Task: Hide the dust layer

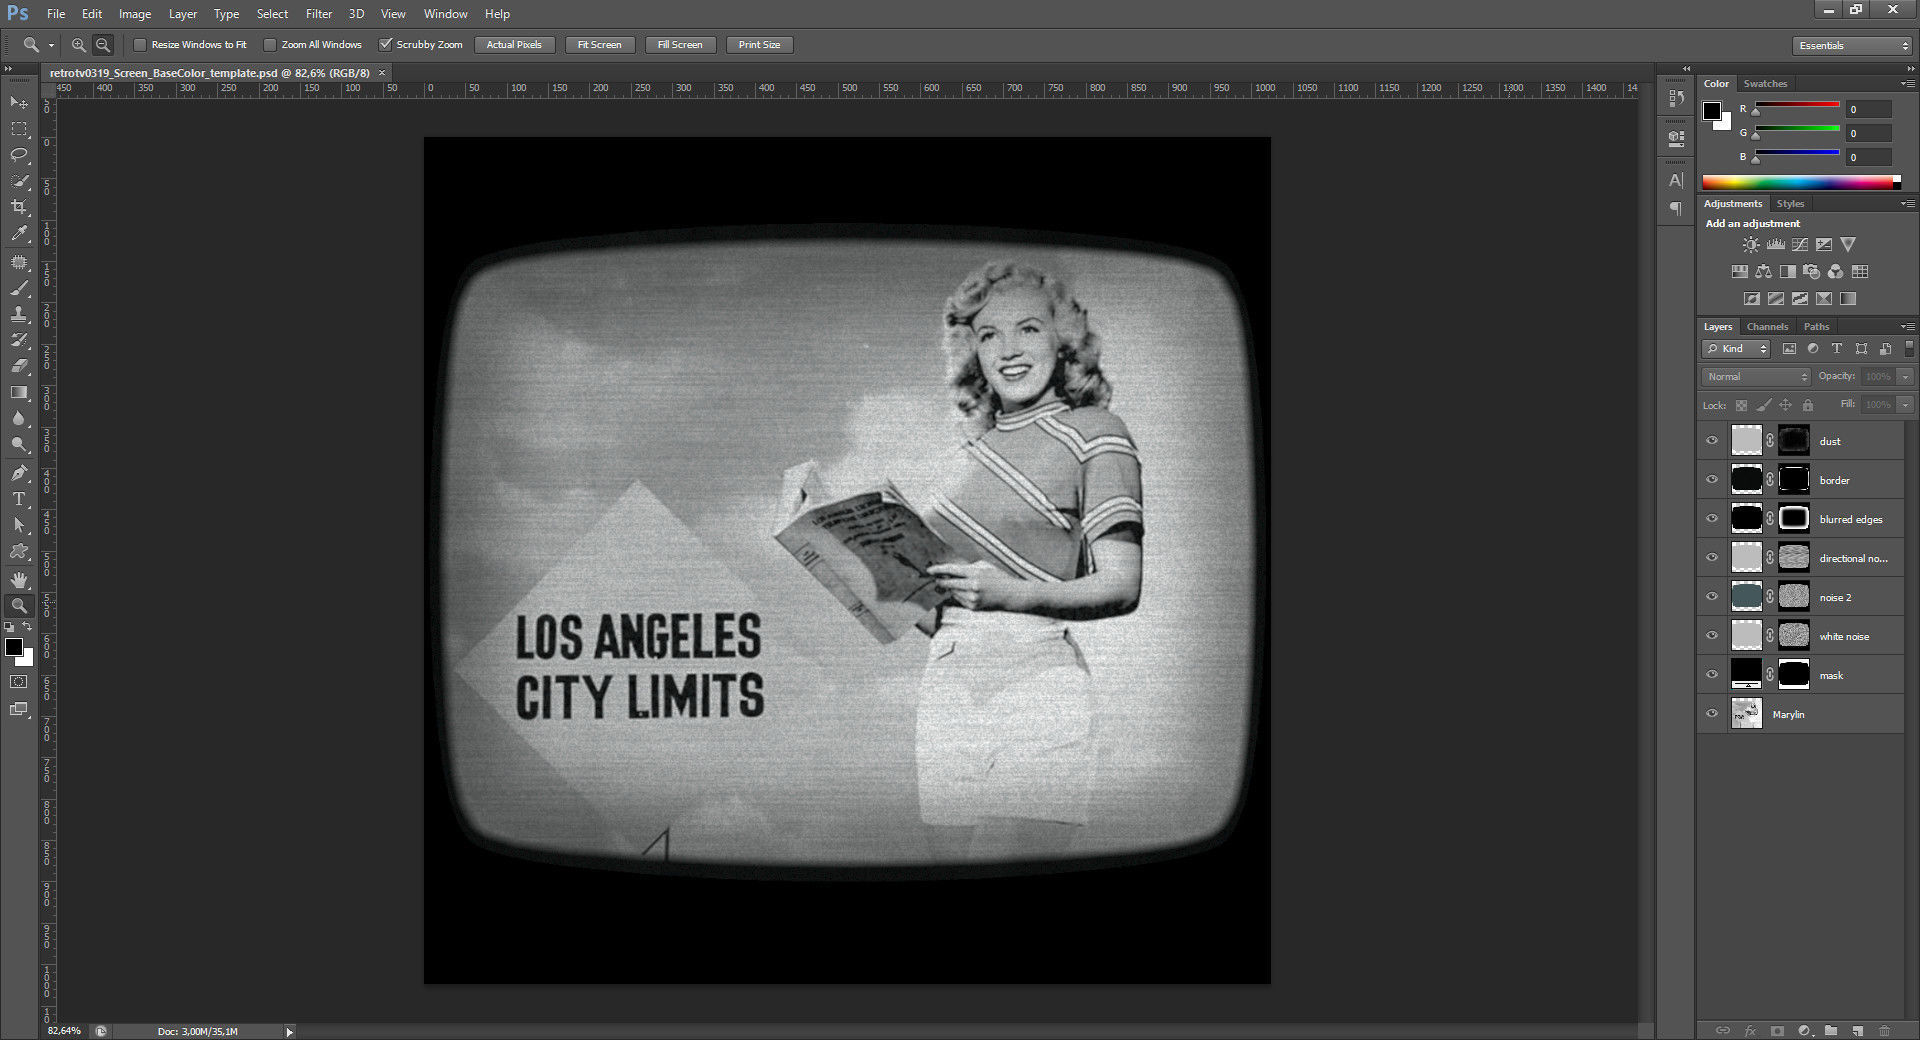Action: (1712, 441)
